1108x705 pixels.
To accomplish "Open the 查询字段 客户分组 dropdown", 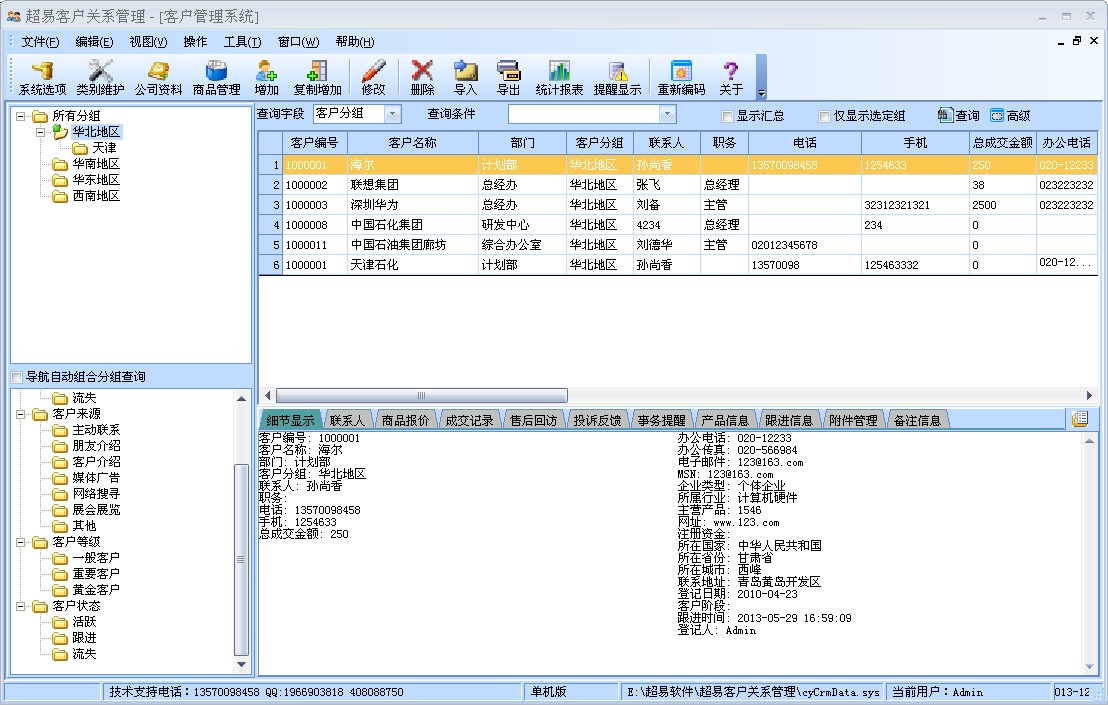I will 392,115.
